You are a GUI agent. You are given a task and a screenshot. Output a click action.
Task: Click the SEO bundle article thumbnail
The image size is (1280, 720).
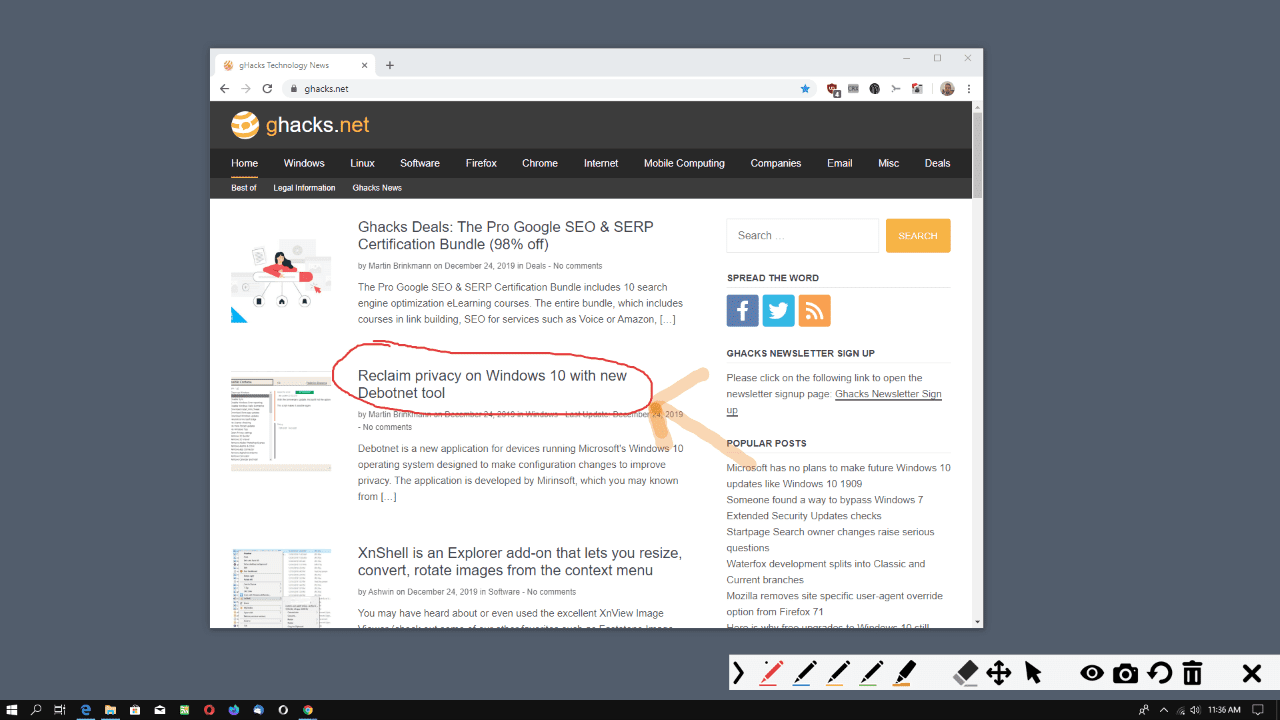point(281,273)
